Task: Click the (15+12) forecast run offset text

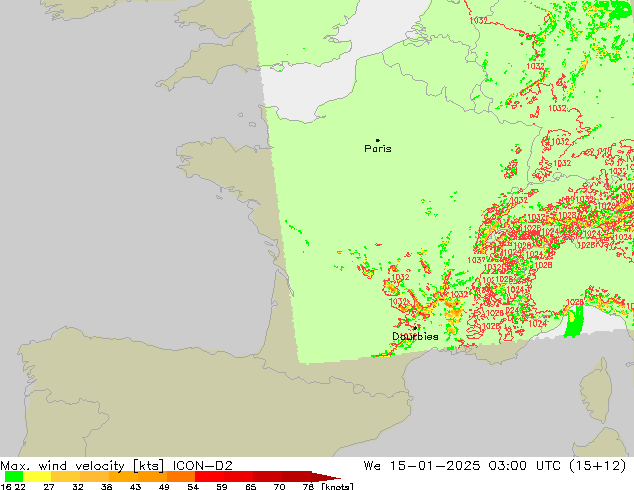Action: click(598, 466)
